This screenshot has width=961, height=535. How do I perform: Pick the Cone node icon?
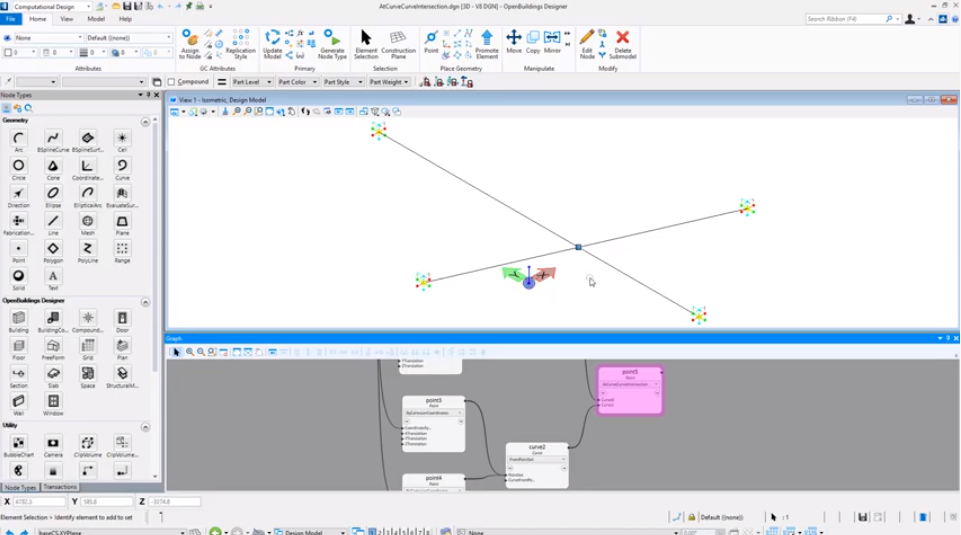53,166
